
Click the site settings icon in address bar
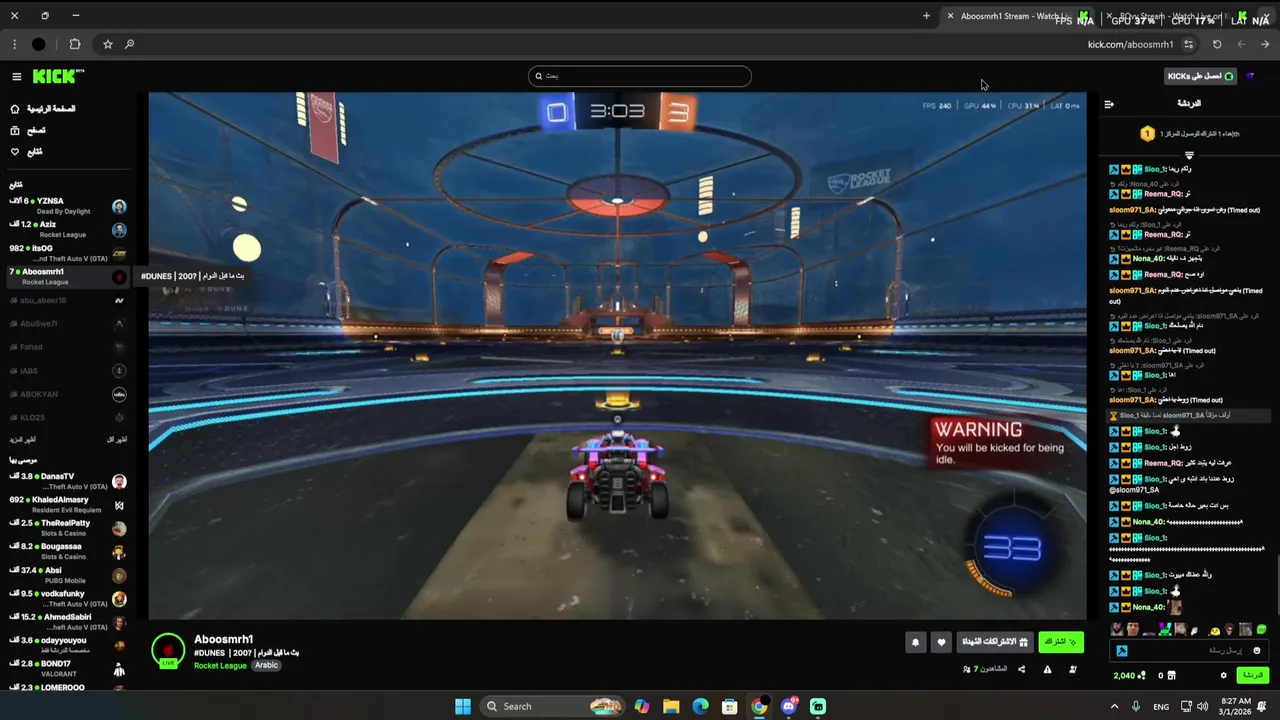pyautogui.click(x=1188, y=44)
